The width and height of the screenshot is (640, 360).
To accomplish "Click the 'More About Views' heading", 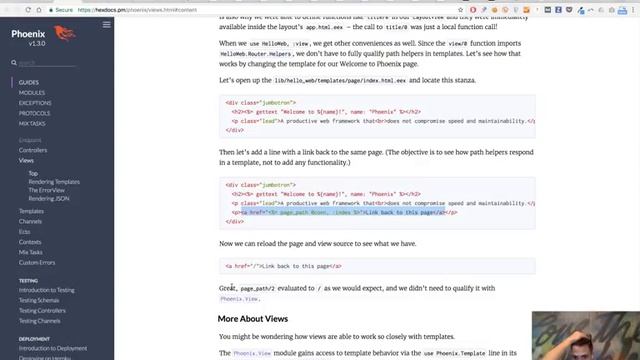I will 253,319.
